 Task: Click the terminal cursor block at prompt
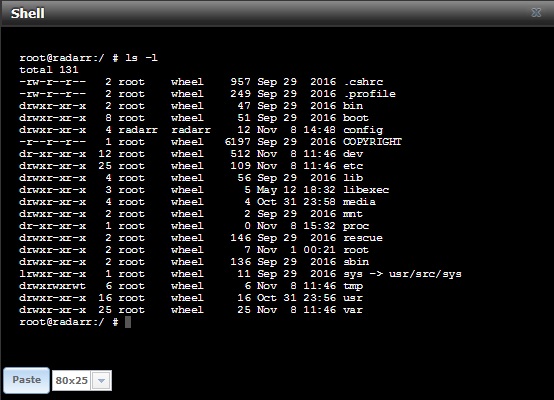tap(128, 322)
